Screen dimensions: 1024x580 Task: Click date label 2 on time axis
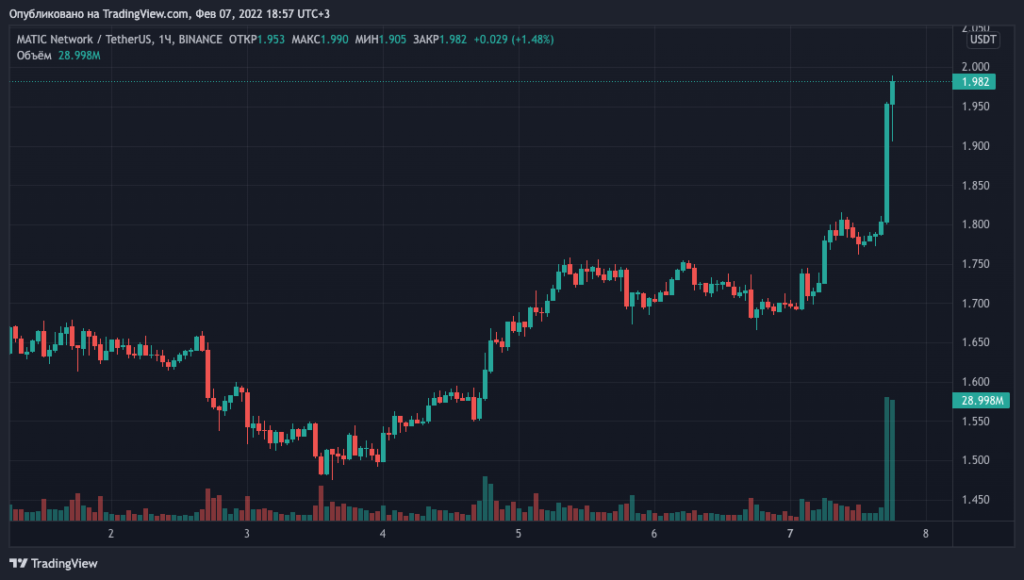coord(110,534)
